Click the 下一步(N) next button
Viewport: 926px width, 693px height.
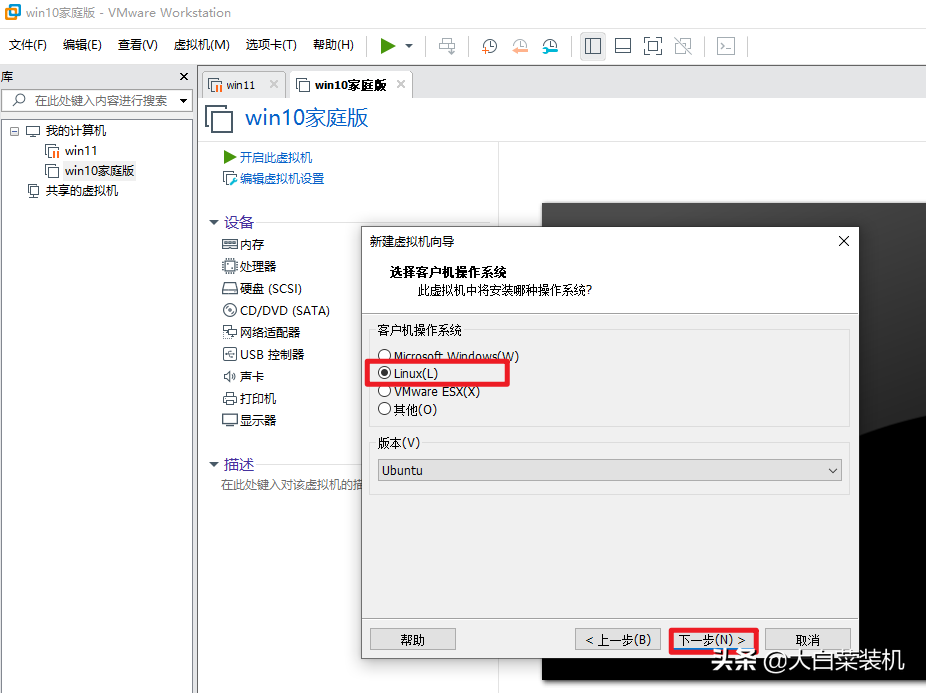(713, 640)
